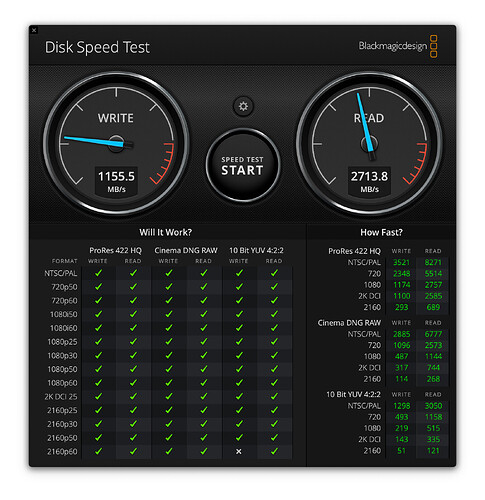
Task: Click the 8271 ProRes NTSC/PAL read value
Action: 433,262
